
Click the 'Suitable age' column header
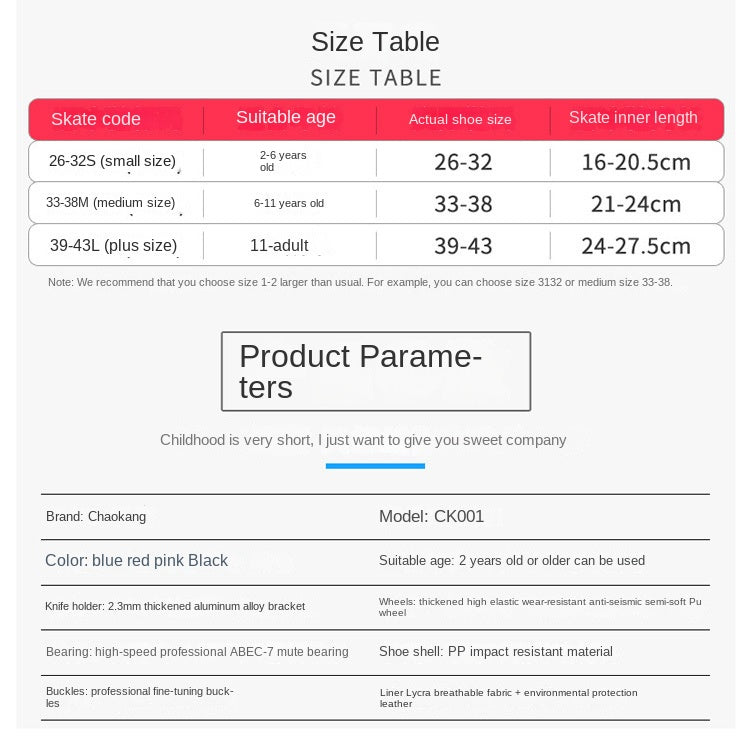click(286, 117)
